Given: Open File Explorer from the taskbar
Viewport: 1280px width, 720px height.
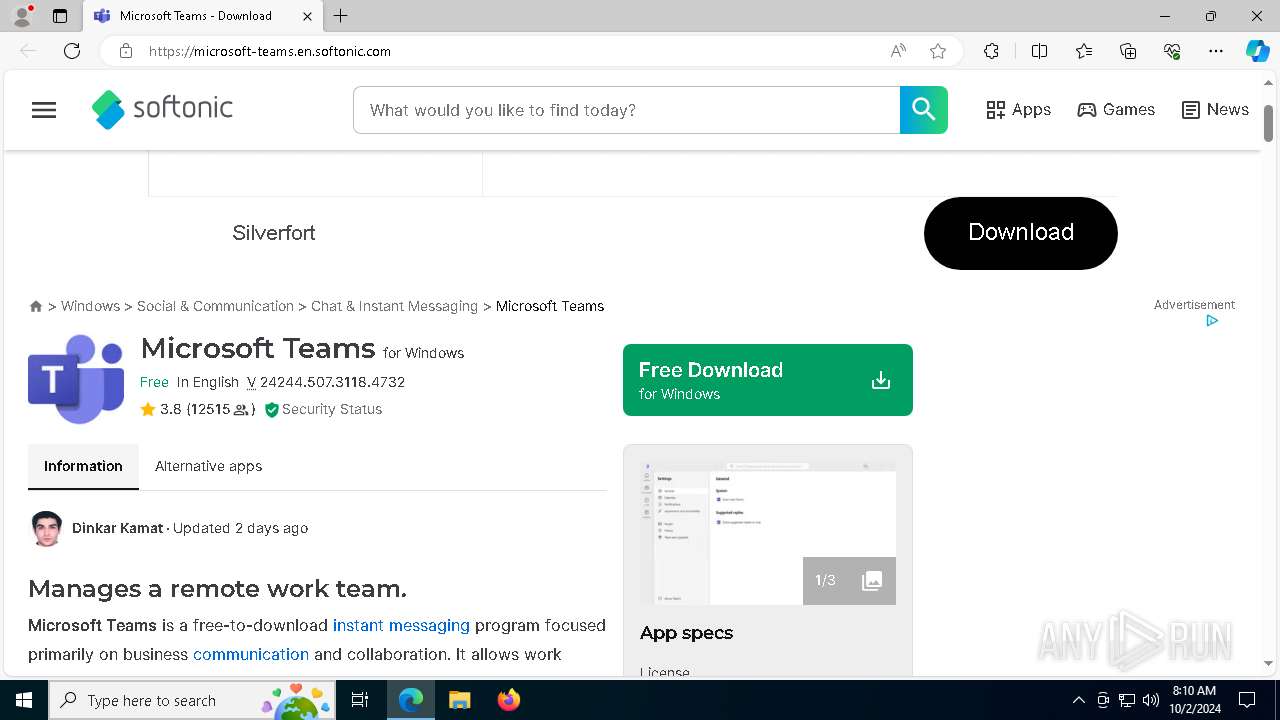Looking at the screenshot, I should (x=459, y=700).
